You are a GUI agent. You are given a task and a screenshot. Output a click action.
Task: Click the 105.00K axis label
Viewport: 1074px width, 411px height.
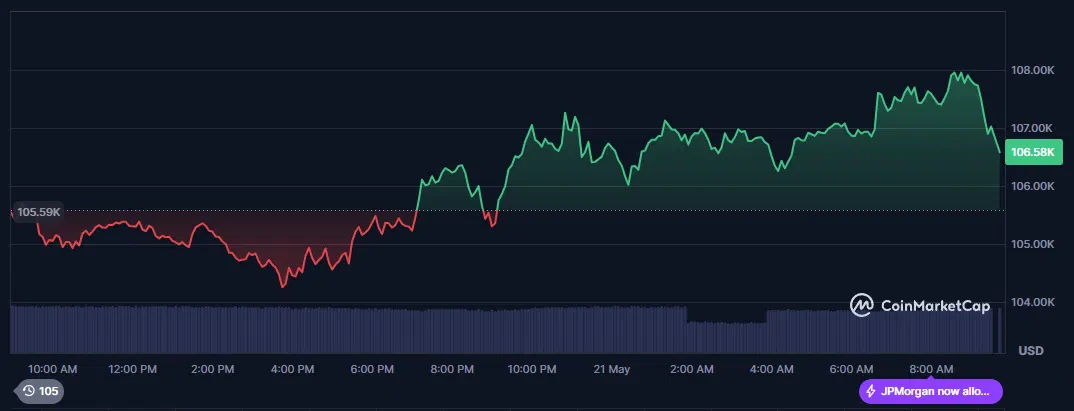click(1032, 245)
